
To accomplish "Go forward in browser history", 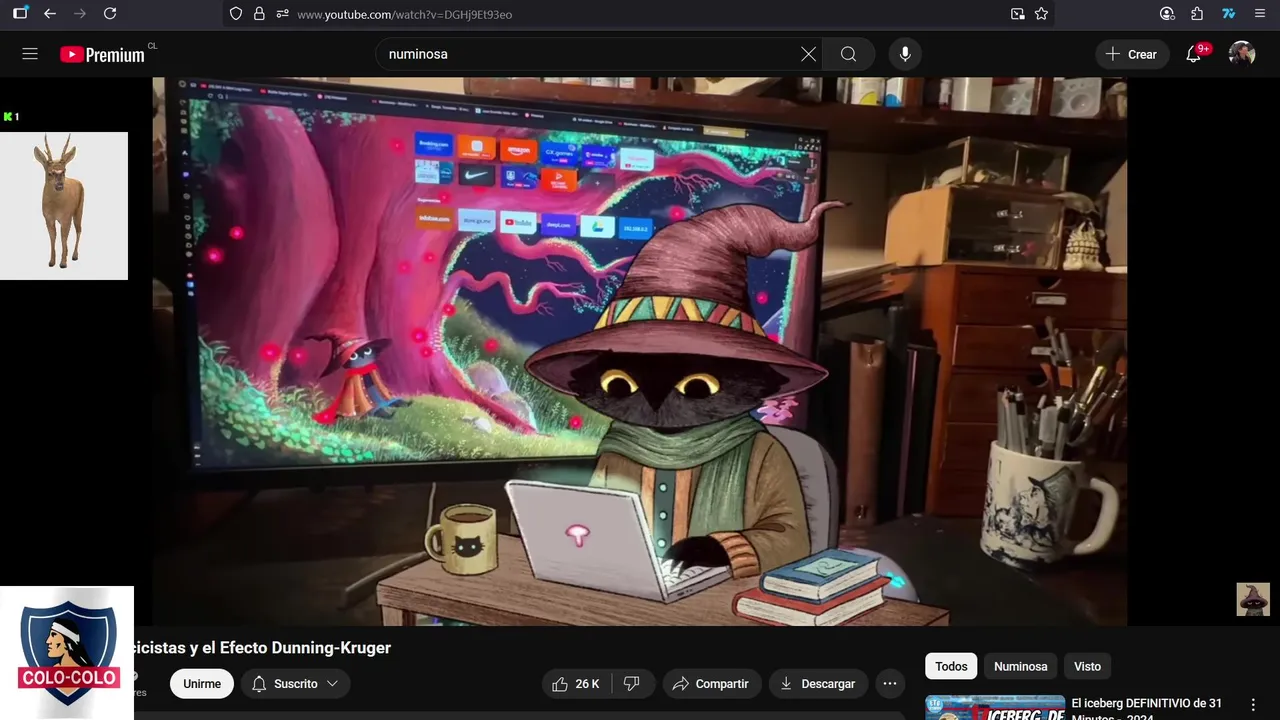I will click(80, 14).
